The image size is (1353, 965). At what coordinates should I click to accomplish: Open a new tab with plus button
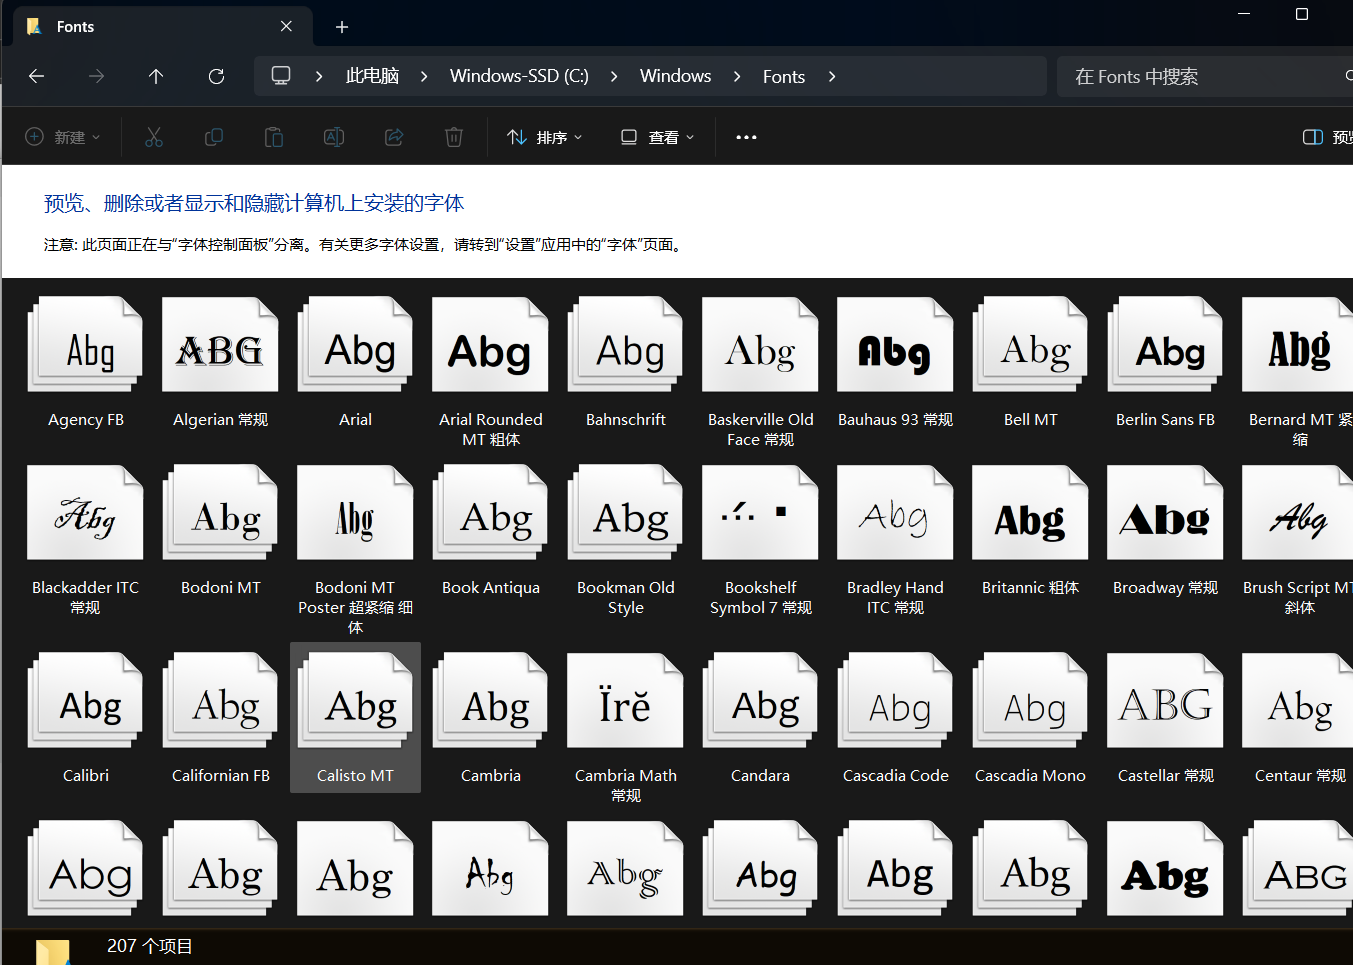point(342,27)
